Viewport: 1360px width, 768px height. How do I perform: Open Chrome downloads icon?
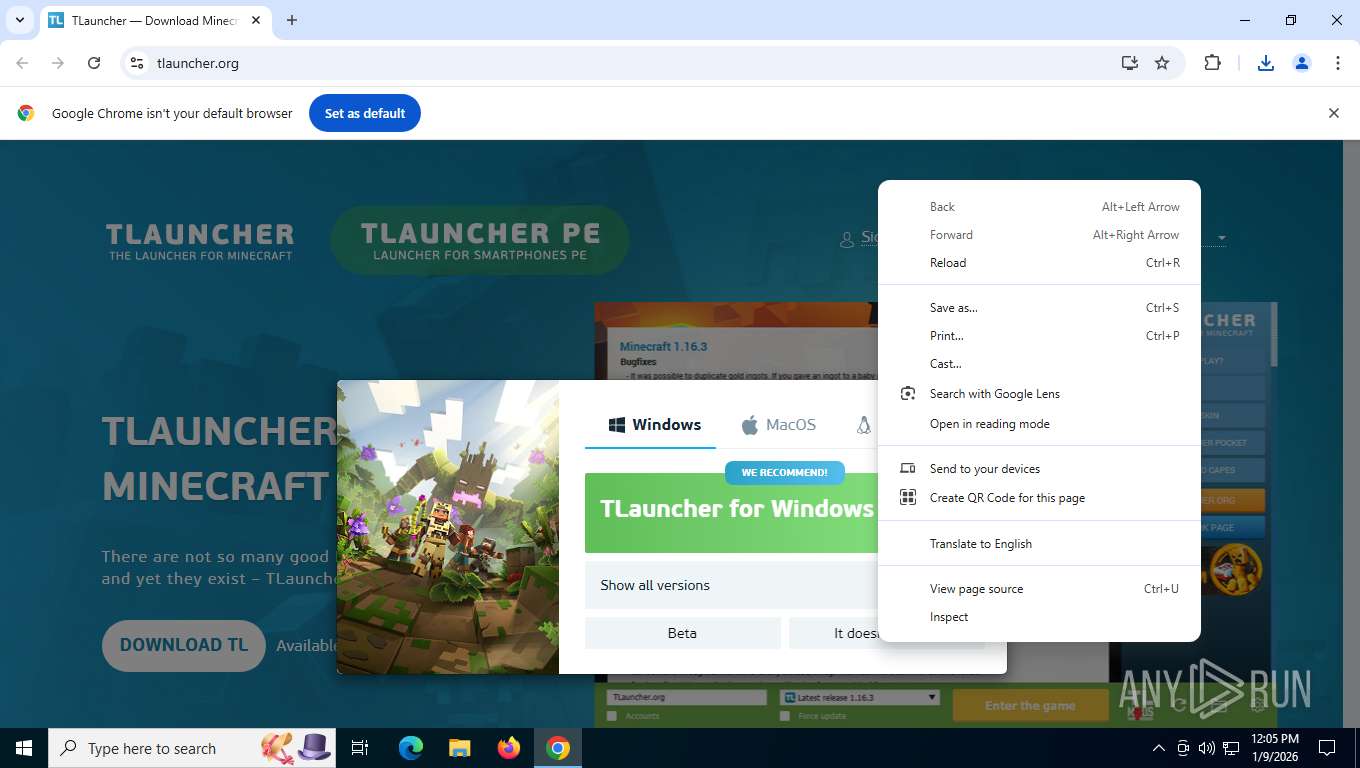coord(1266,63)
